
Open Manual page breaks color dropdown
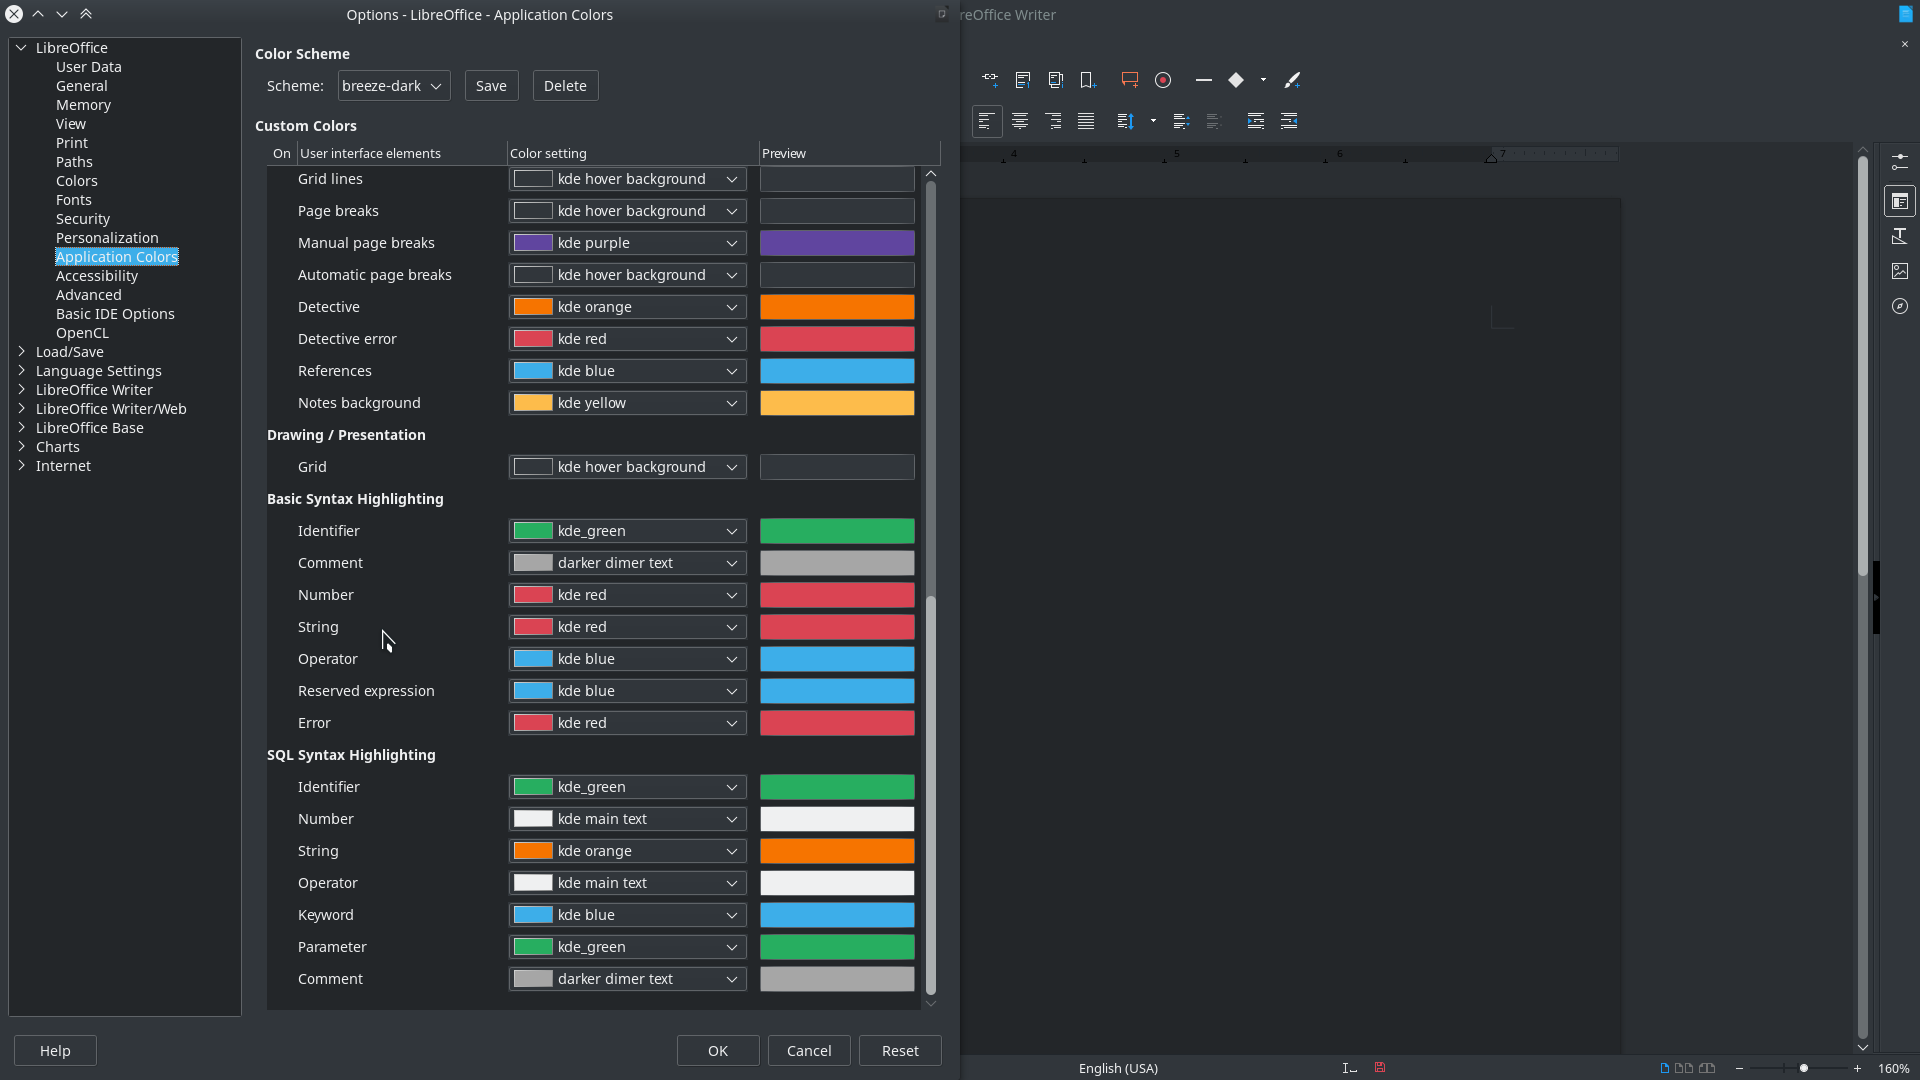627,243
